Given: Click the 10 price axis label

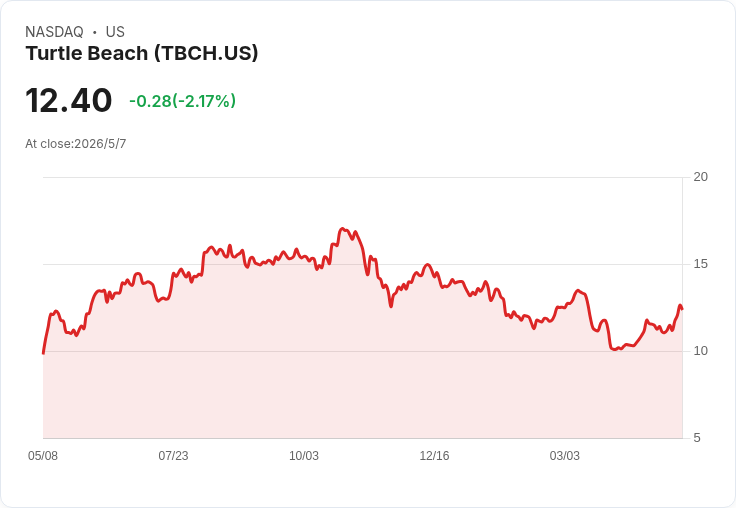Looking at the screenshot, I should pyautogui.click(x=700, y=351).
